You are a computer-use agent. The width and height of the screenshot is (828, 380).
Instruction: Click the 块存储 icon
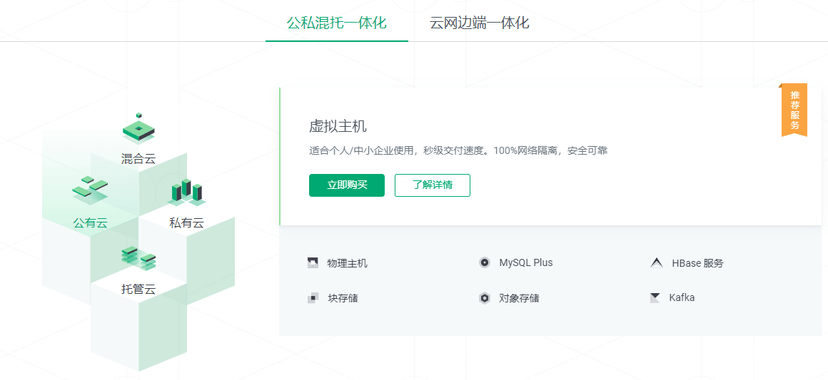pos(313,298)
